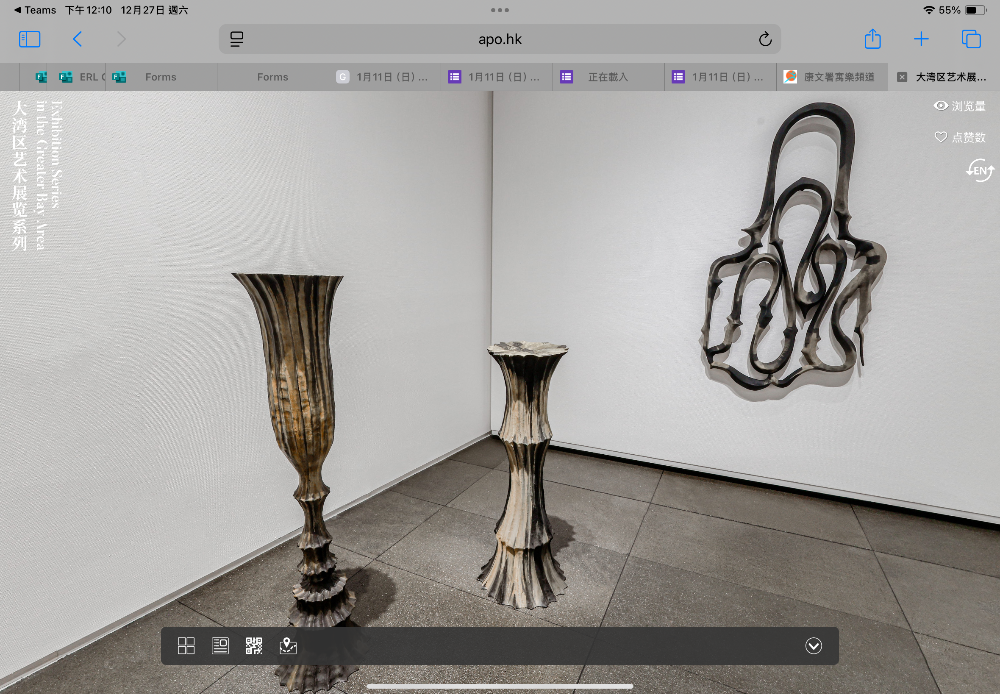This screenshot has height=694, width=1000.
Task: Switch to the 康文署寓樂頻道 tab
Action: (x=830, y=77)
